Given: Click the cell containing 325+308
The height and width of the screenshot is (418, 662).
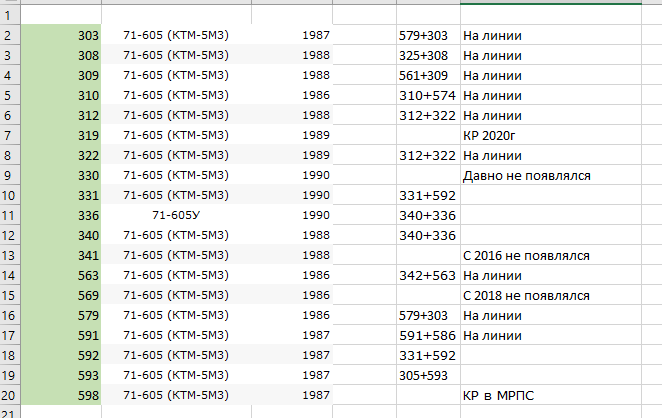Looking at the screenshot, I should pyautogui.click(x=427, y=56).
